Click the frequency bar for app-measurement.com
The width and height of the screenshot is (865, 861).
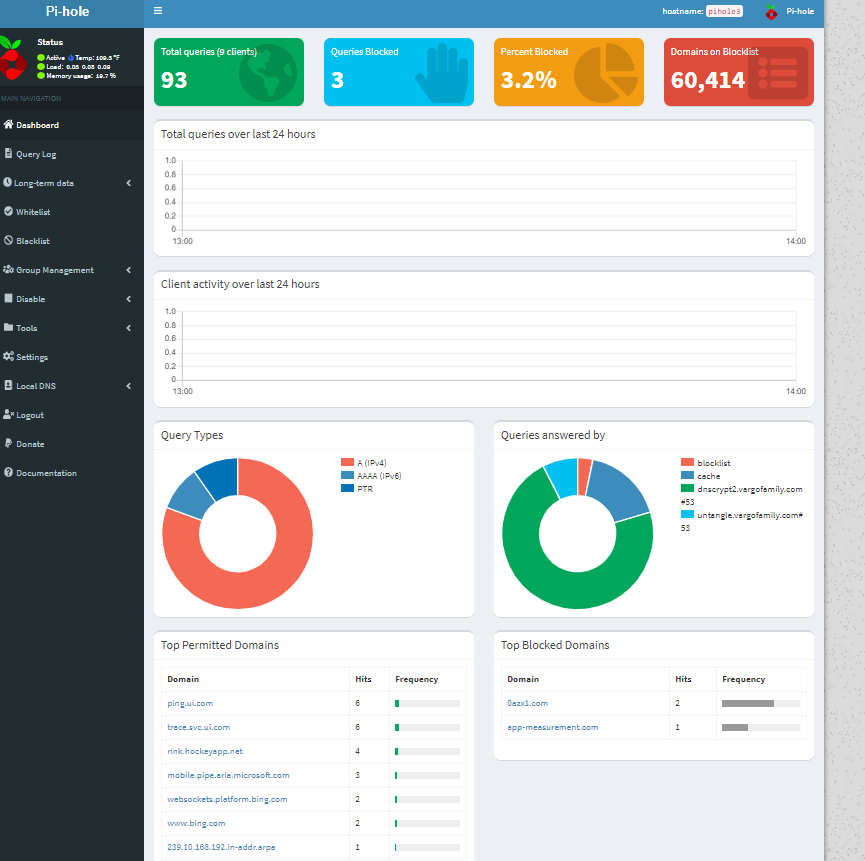(761, 728)
